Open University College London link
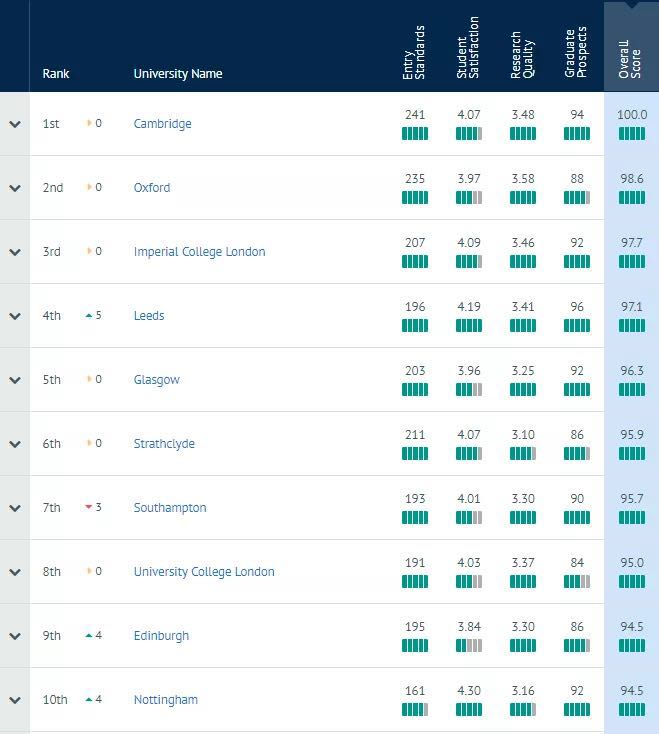Screen dimensions: 659x734 [204, 572]
